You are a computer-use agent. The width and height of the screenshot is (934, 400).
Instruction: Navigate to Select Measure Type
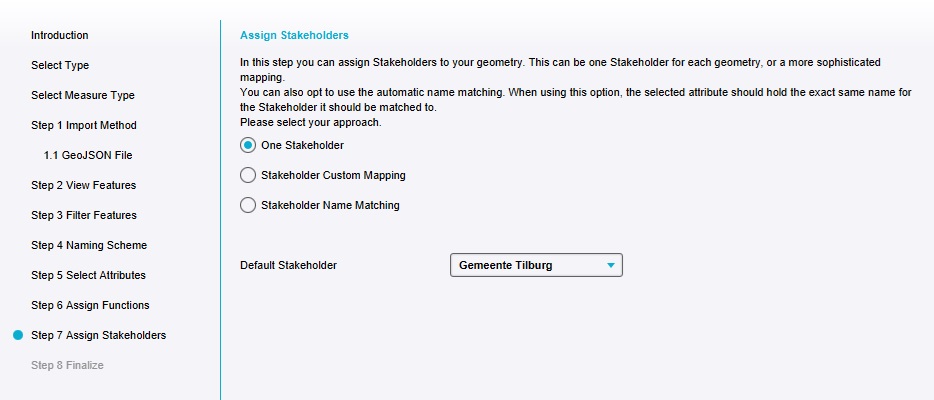[82, 95]
